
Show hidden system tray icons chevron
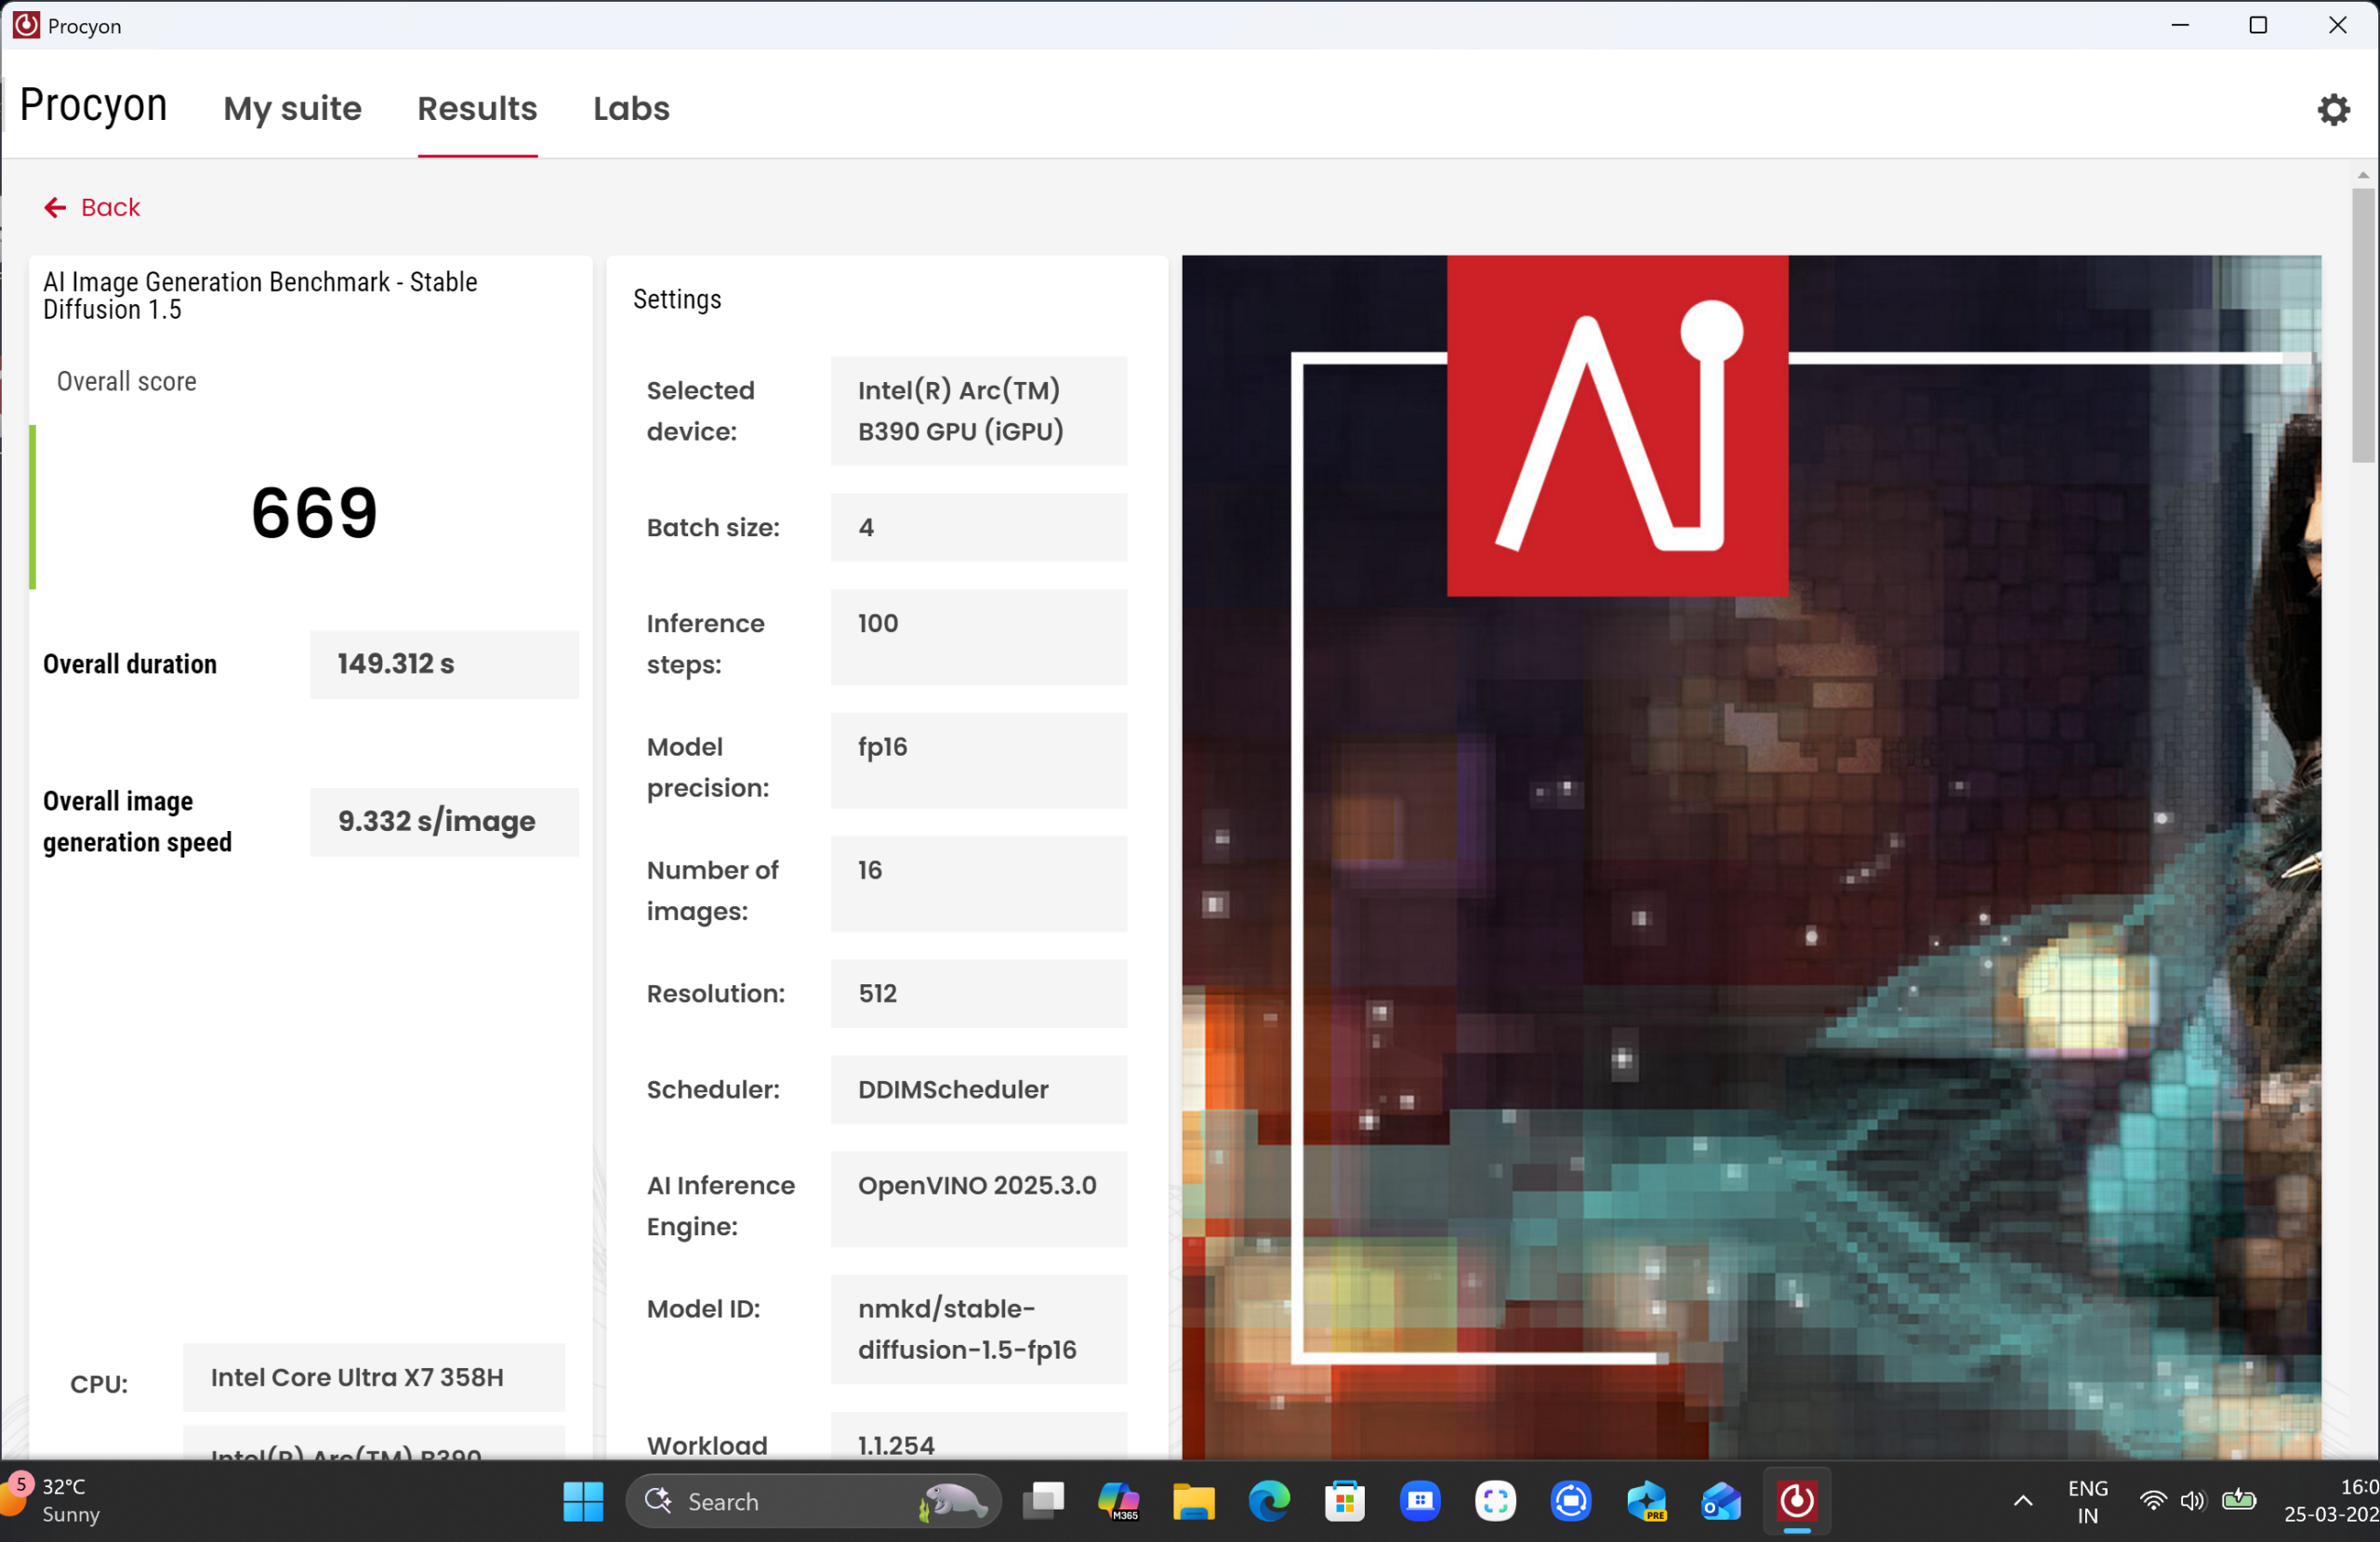point(2023,1500)
